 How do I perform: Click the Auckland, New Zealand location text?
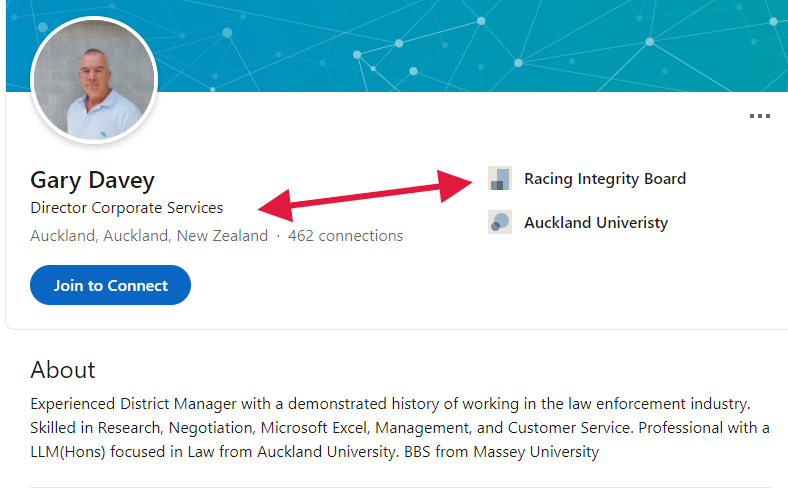click(x=149, y=236)
